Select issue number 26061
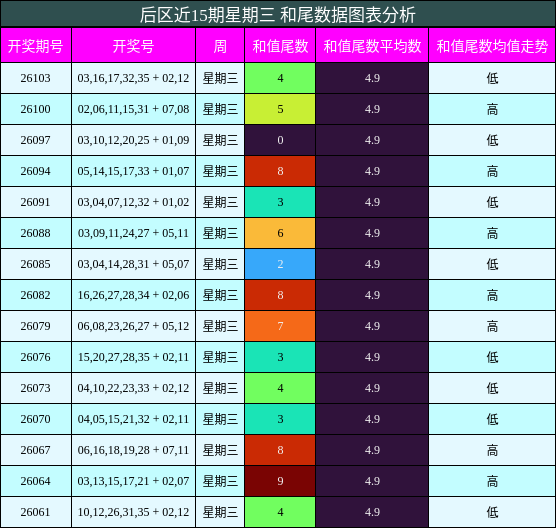The height and width of the screenshot is (528, 556). (x=35, y=512)
